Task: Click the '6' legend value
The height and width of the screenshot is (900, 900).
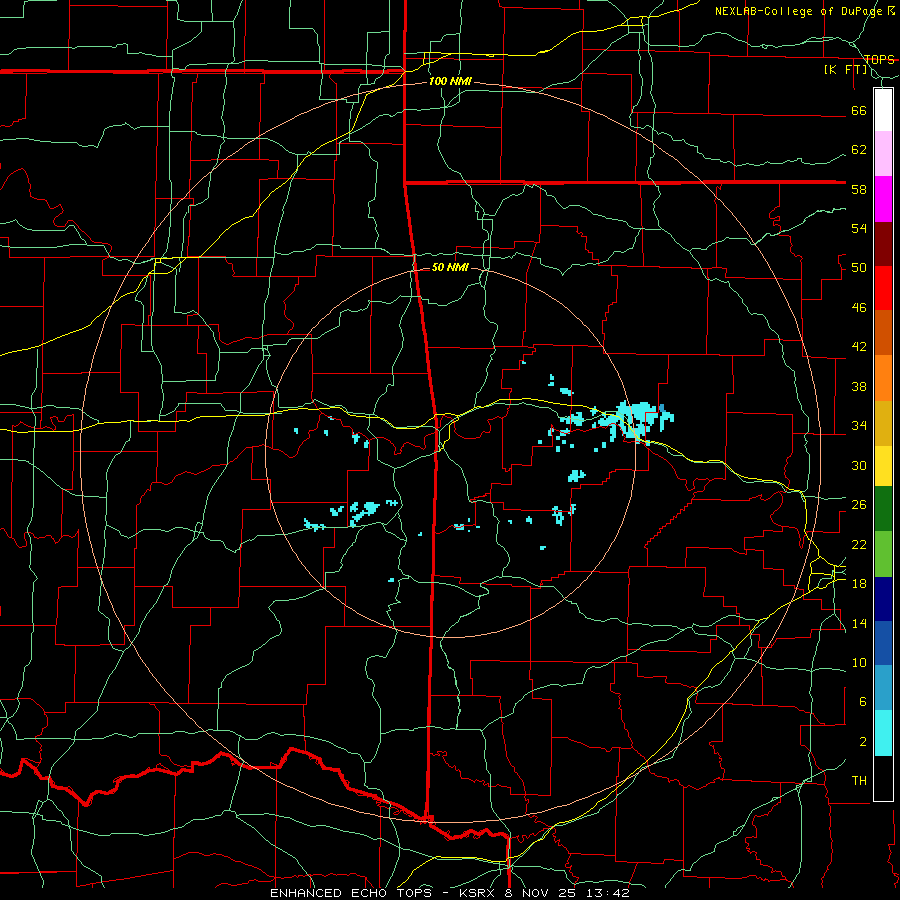Action: pos(862,702)
